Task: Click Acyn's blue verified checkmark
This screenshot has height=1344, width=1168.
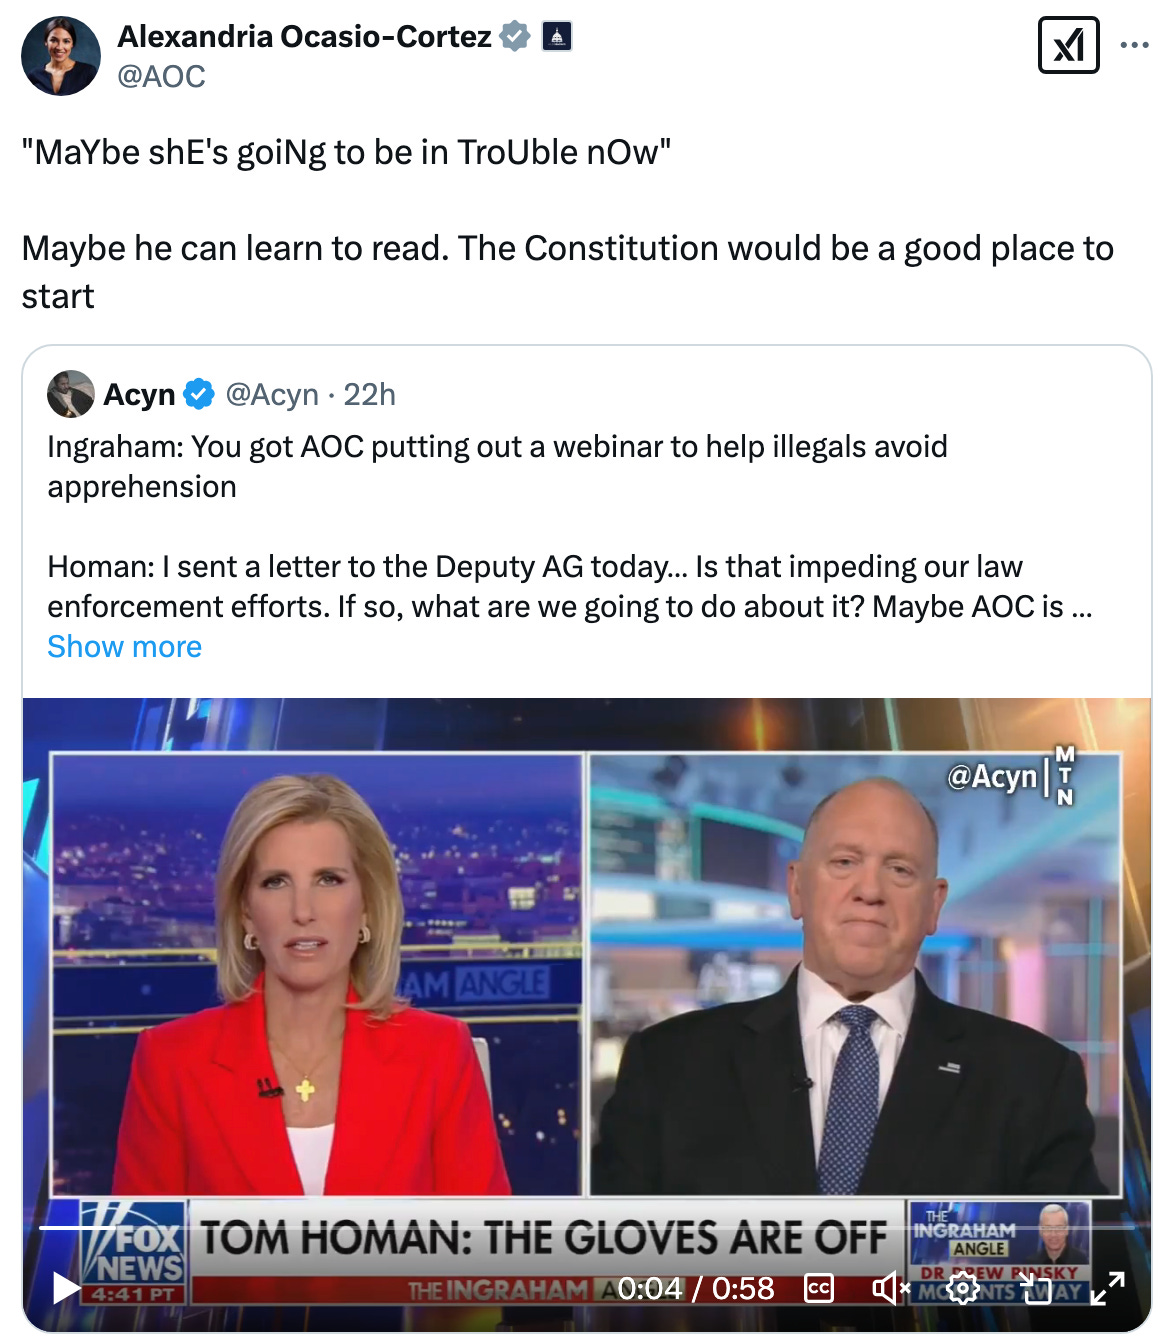Action: pos(199,394)
